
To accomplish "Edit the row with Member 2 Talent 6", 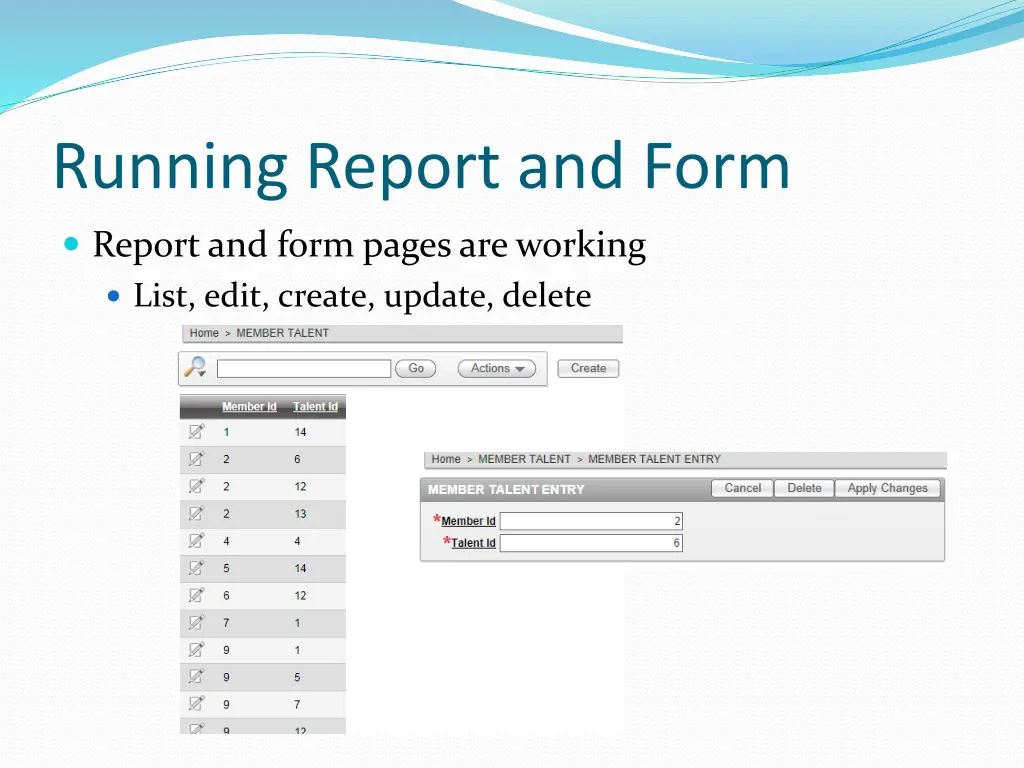I will [x=196, y=459].
